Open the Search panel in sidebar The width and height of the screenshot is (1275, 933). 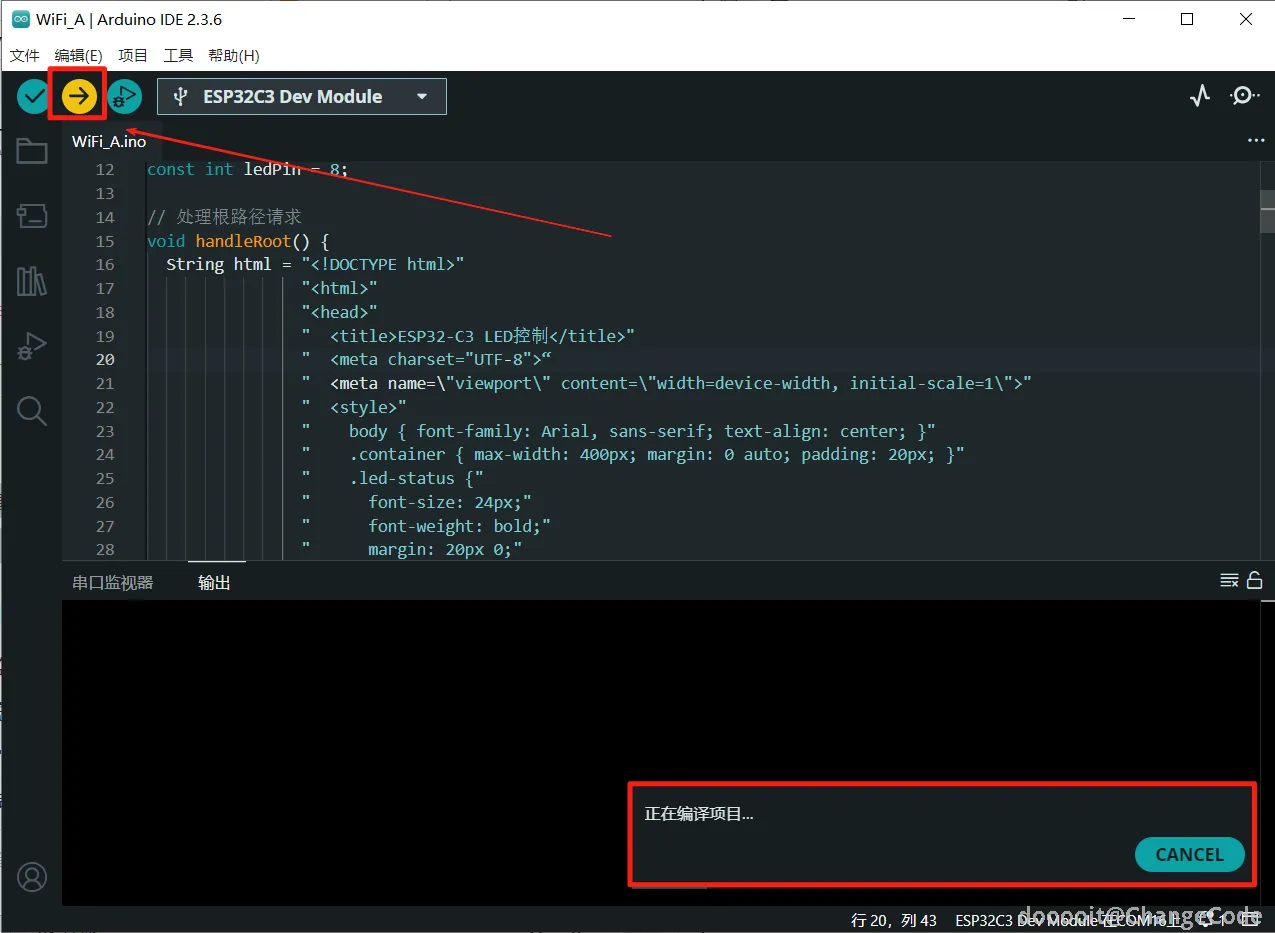[32, 411]
